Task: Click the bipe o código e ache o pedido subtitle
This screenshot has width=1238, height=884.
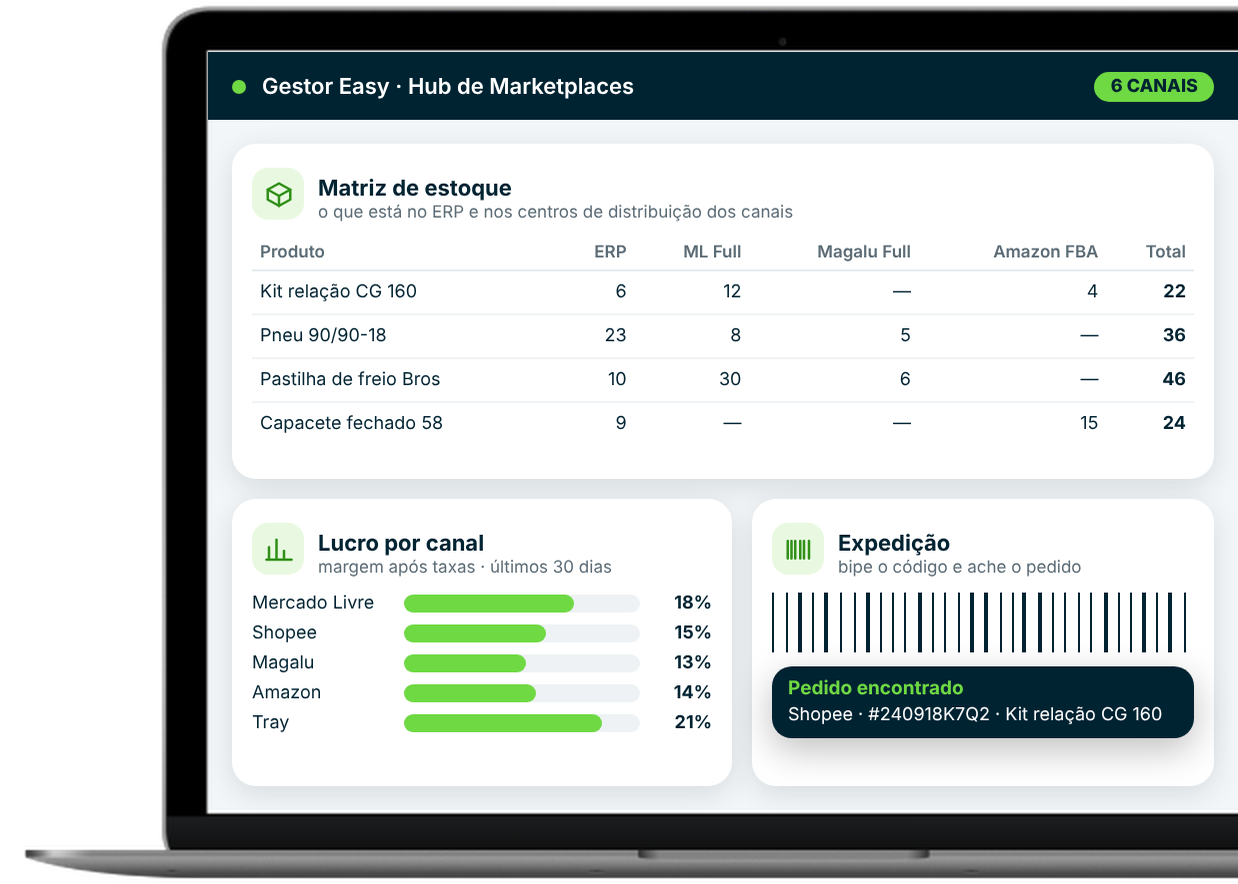Action: [x=960, y=567]
